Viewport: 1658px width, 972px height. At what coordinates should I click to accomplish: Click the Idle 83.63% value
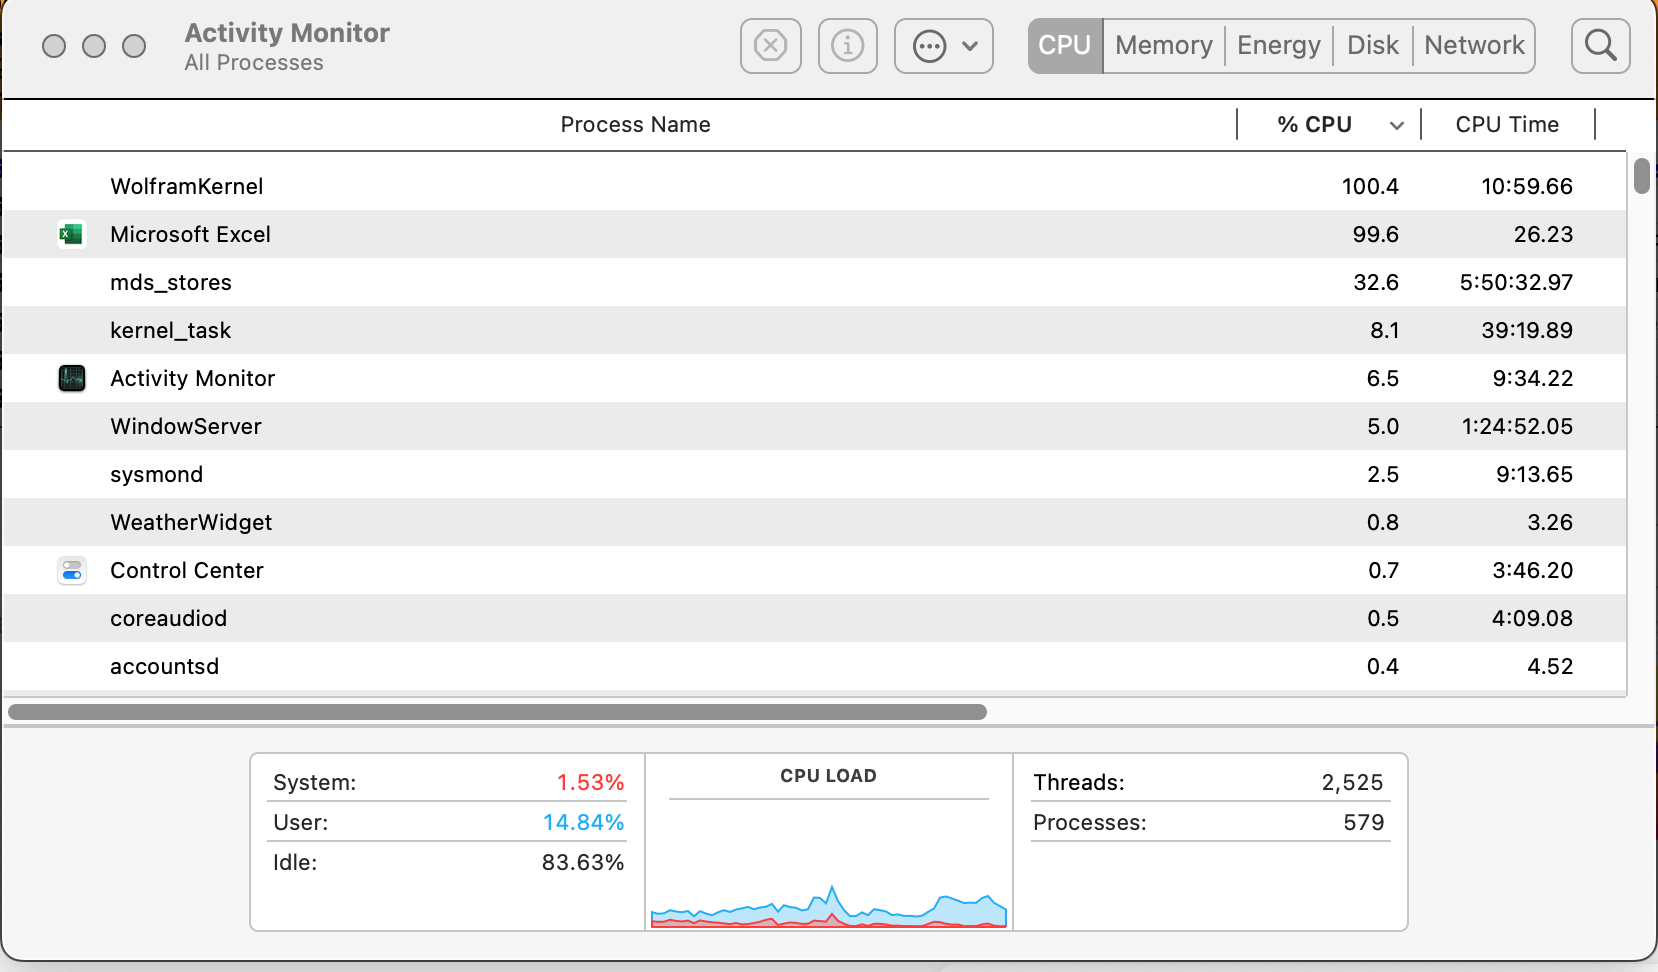[x=583, y=862]
